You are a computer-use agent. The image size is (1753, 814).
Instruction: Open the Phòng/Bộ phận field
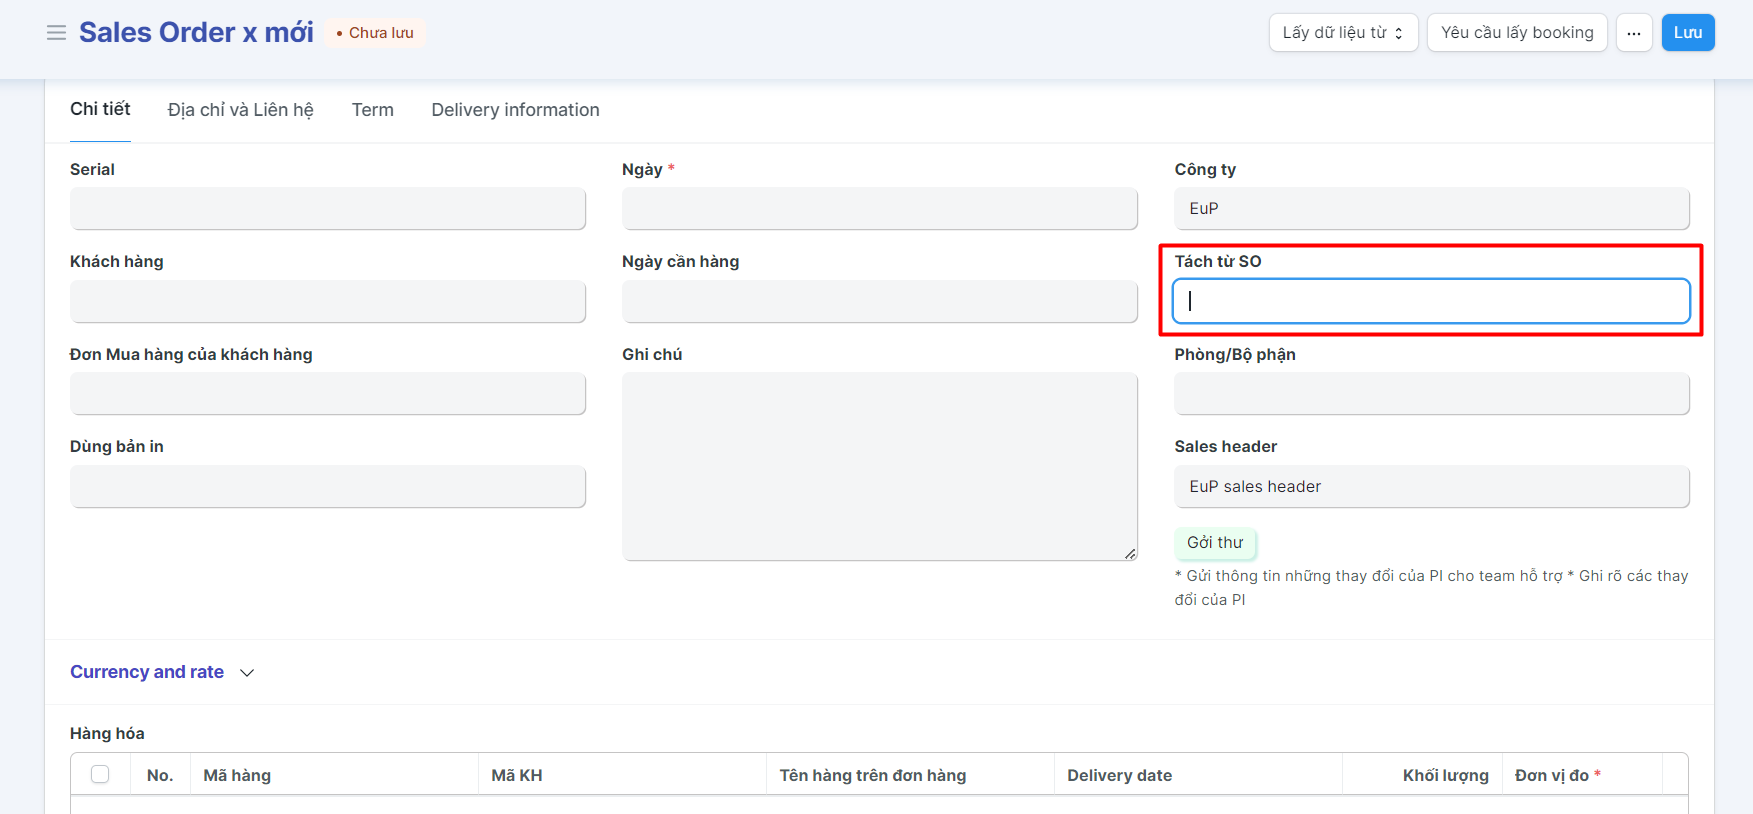point(1430,394)
